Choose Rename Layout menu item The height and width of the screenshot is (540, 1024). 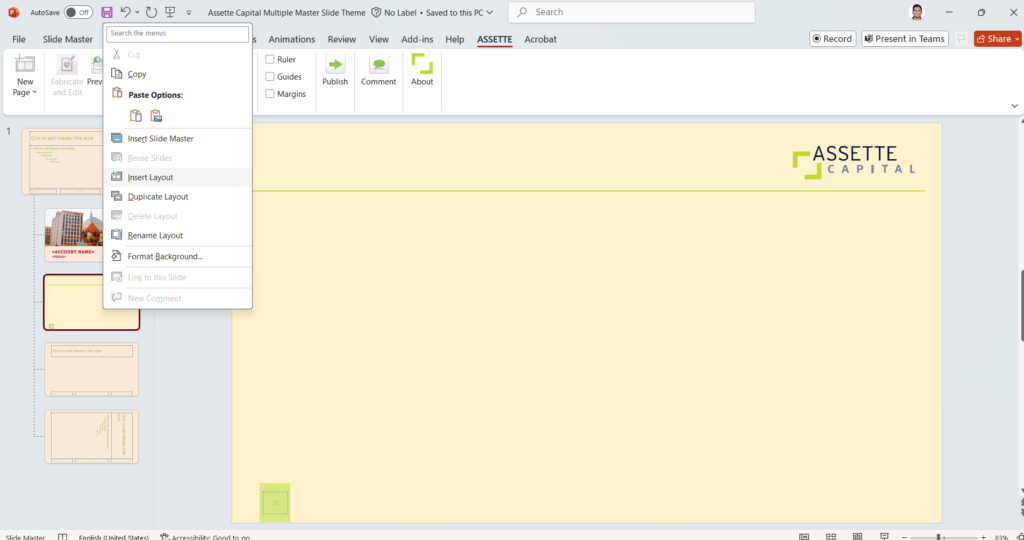click(178, 236)
